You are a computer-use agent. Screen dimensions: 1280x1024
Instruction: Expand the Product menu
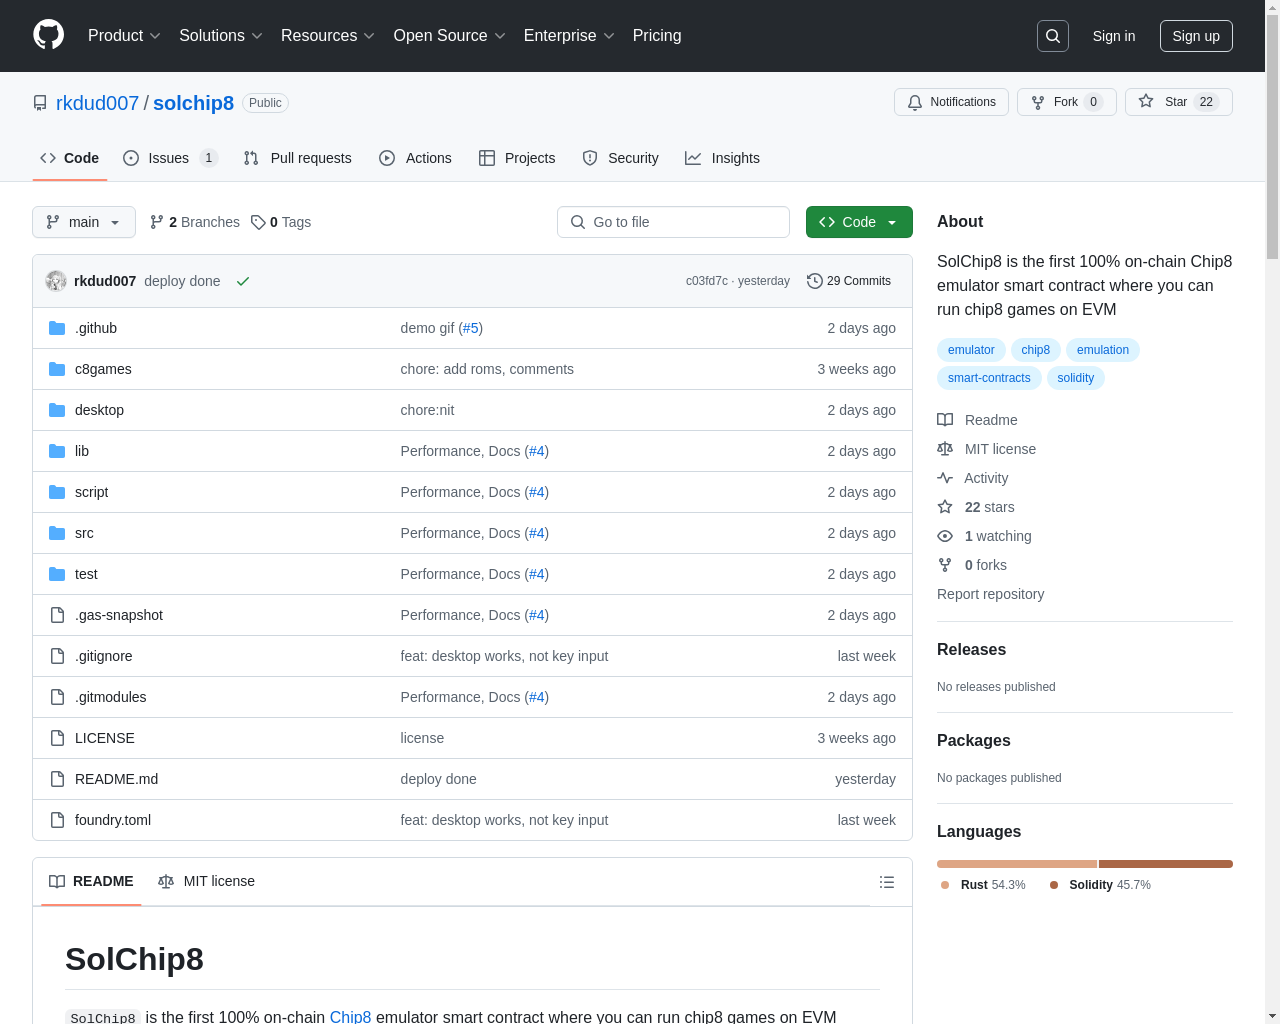tap(124, 36)
